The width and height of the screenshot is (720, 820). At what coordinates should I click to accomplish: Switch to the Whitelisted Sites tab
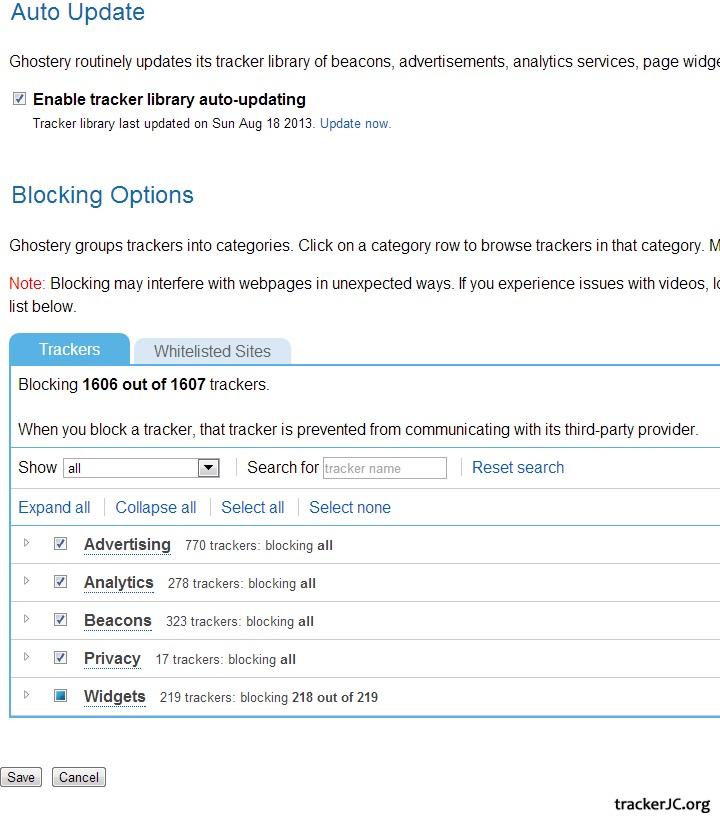point(212,351)
